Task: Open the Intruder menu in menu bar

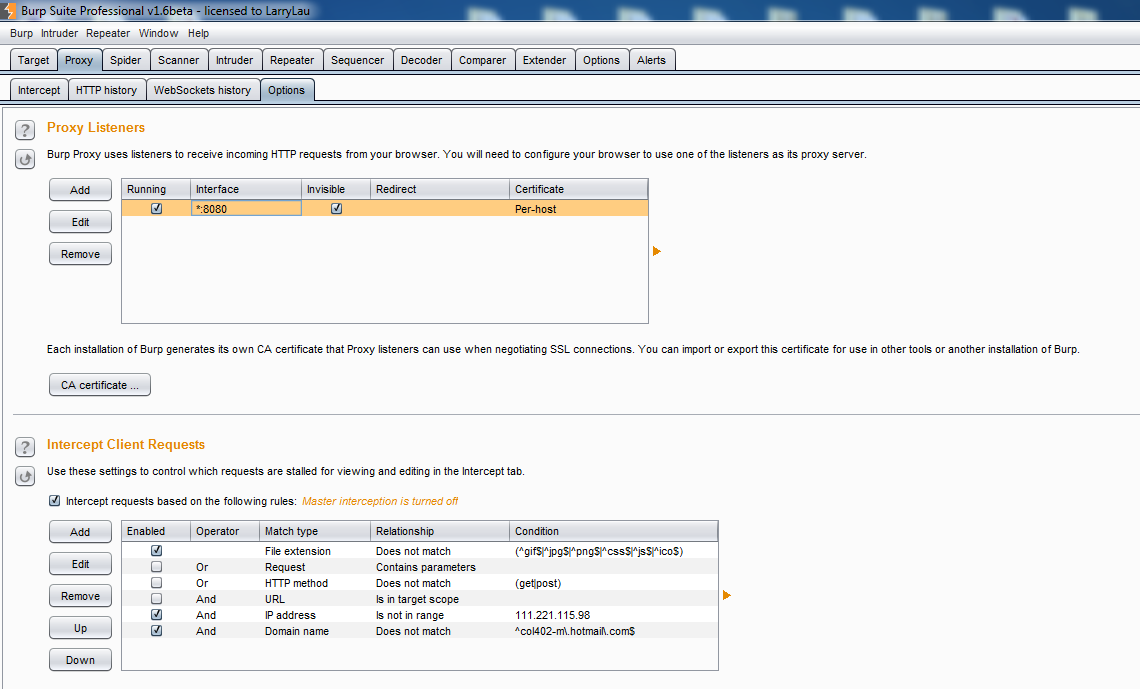Action: click(x=59, y=33)
